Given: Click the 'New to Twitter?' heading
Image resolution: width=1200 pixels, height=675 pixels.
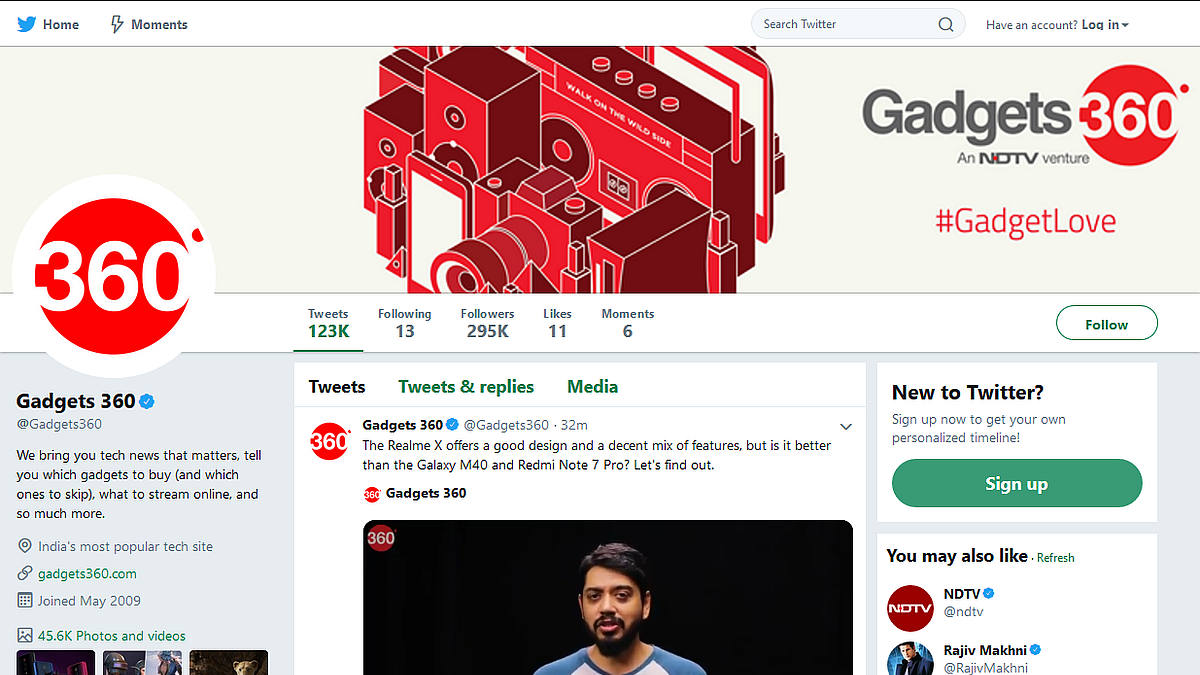Looking at the screenshot, I should click(x=968, y=392).
